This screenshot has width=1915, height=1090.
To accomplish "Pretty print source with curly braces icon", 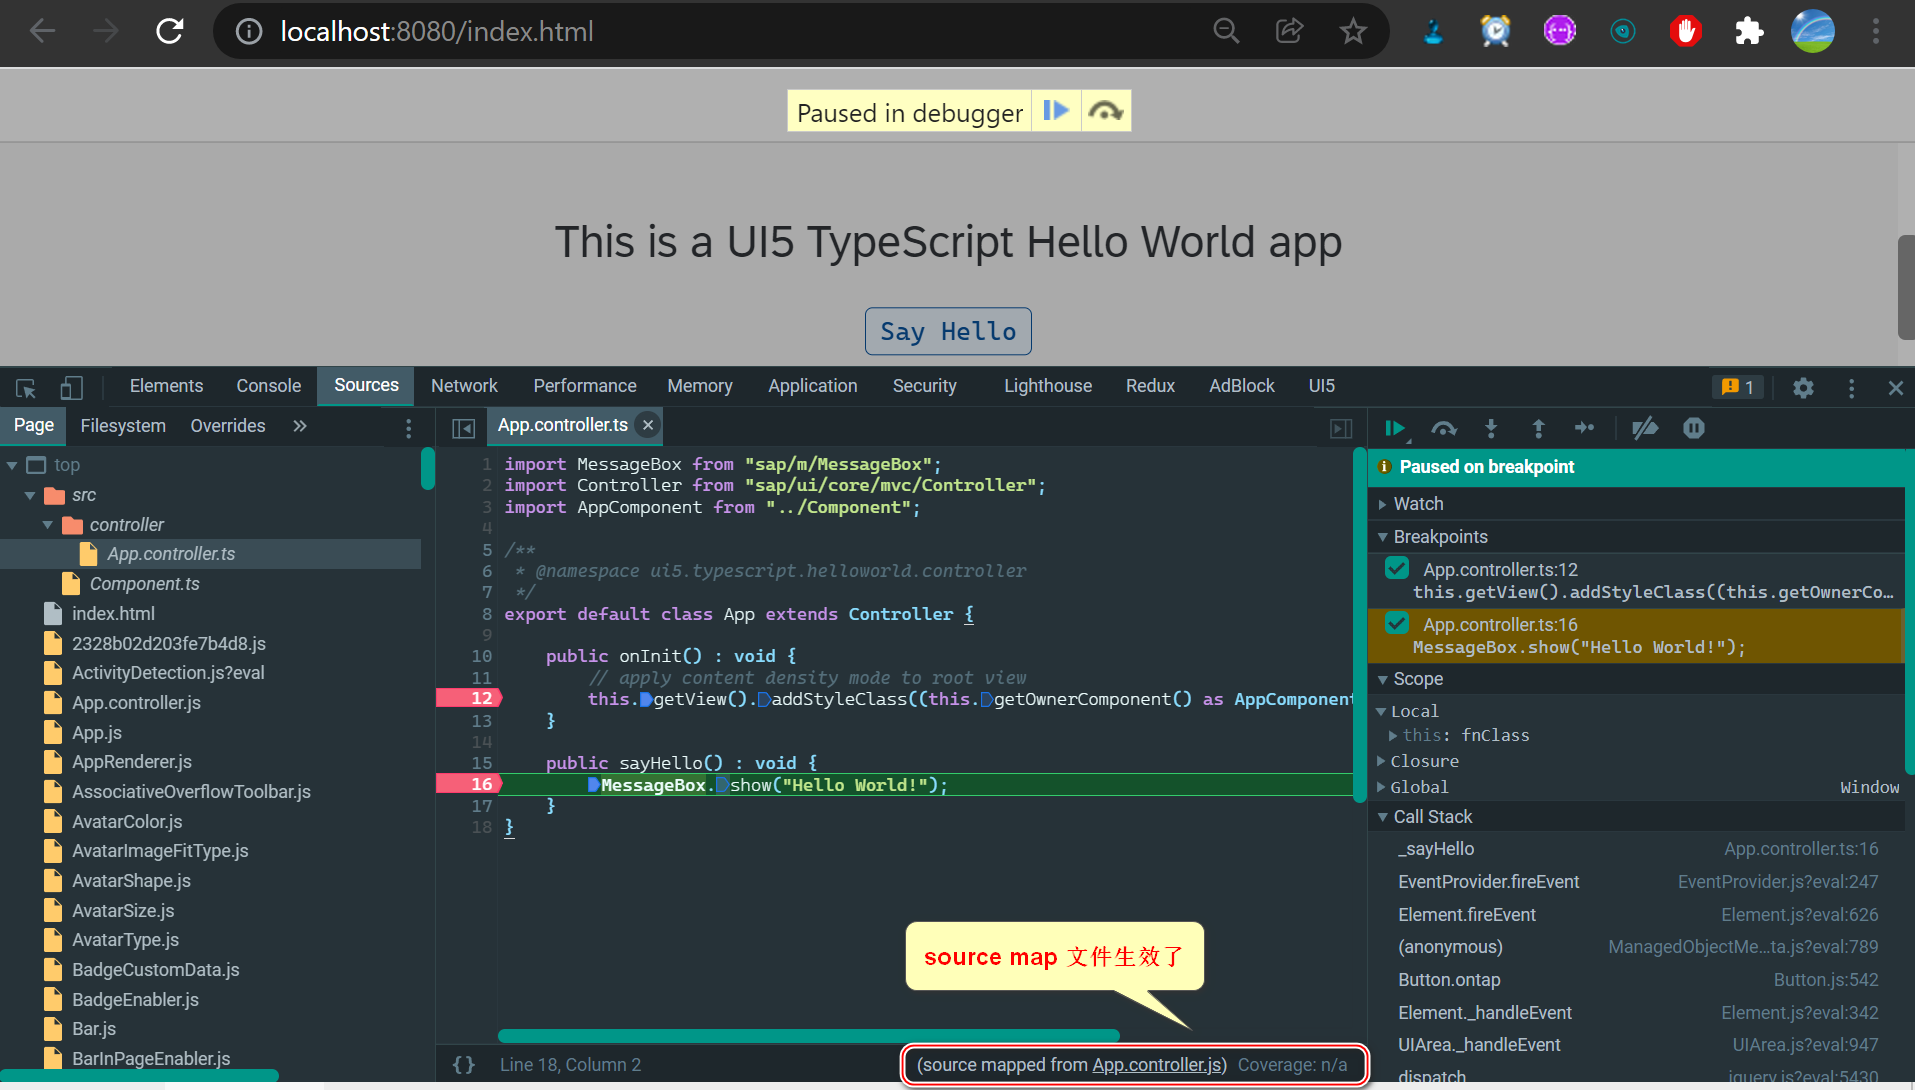I will 463,1065.
